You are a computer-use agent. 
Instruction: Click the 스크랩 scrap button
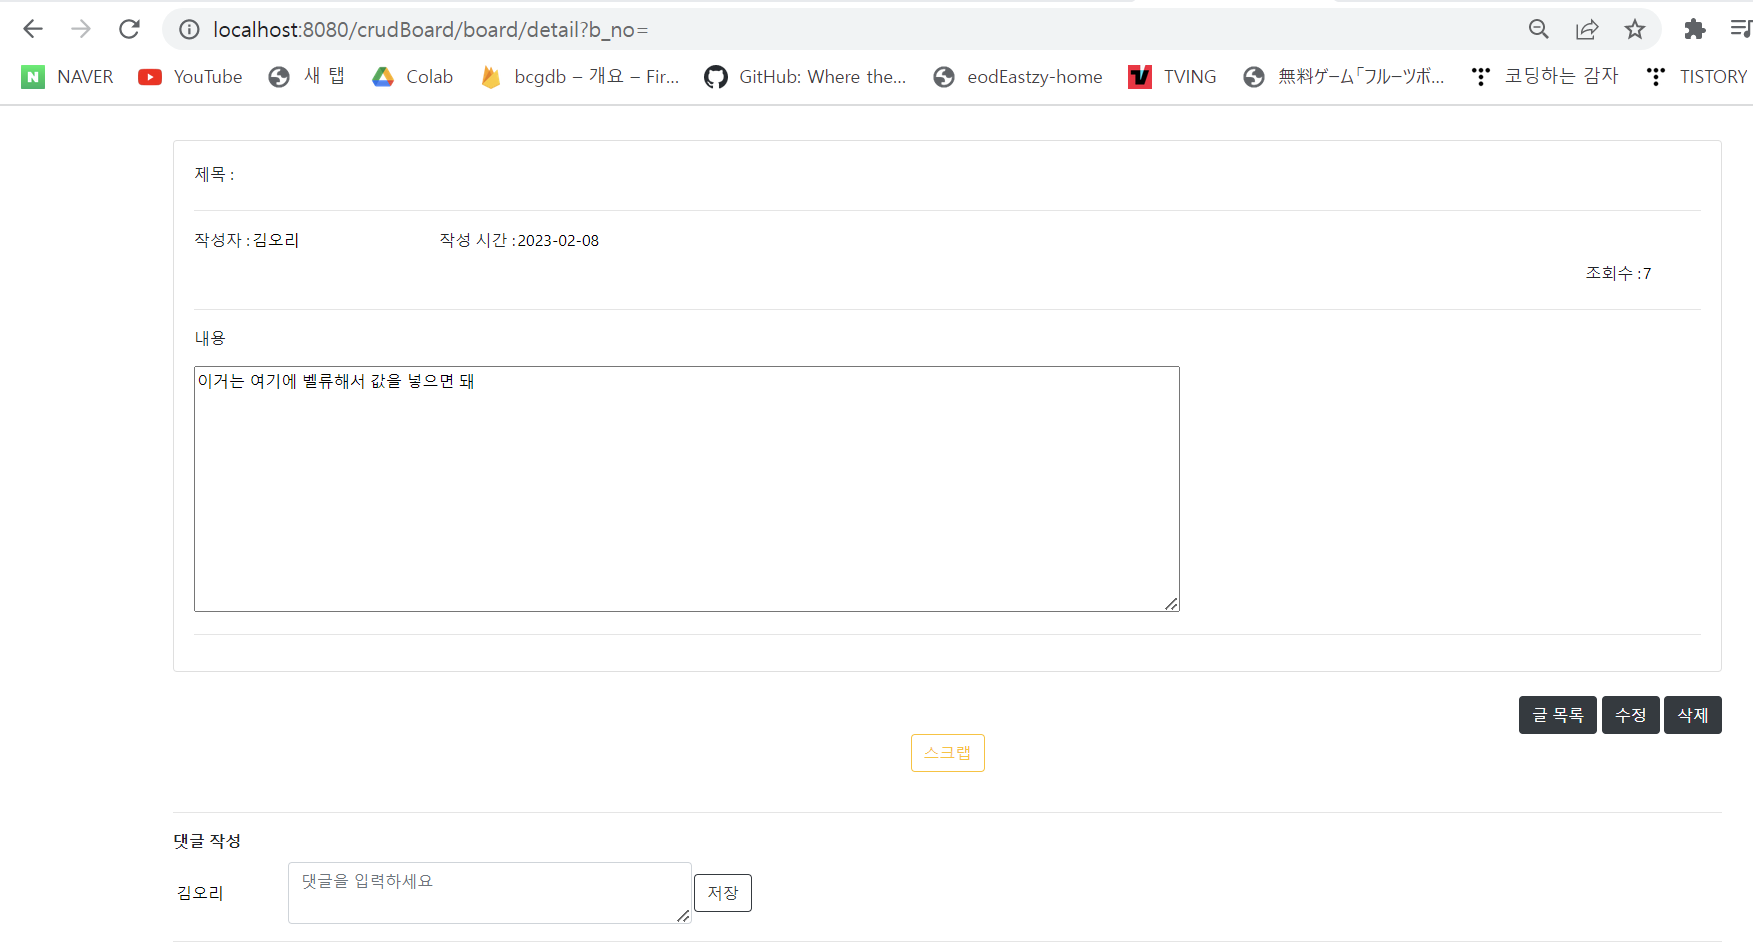pyautogui.click(x=947, y=753)
